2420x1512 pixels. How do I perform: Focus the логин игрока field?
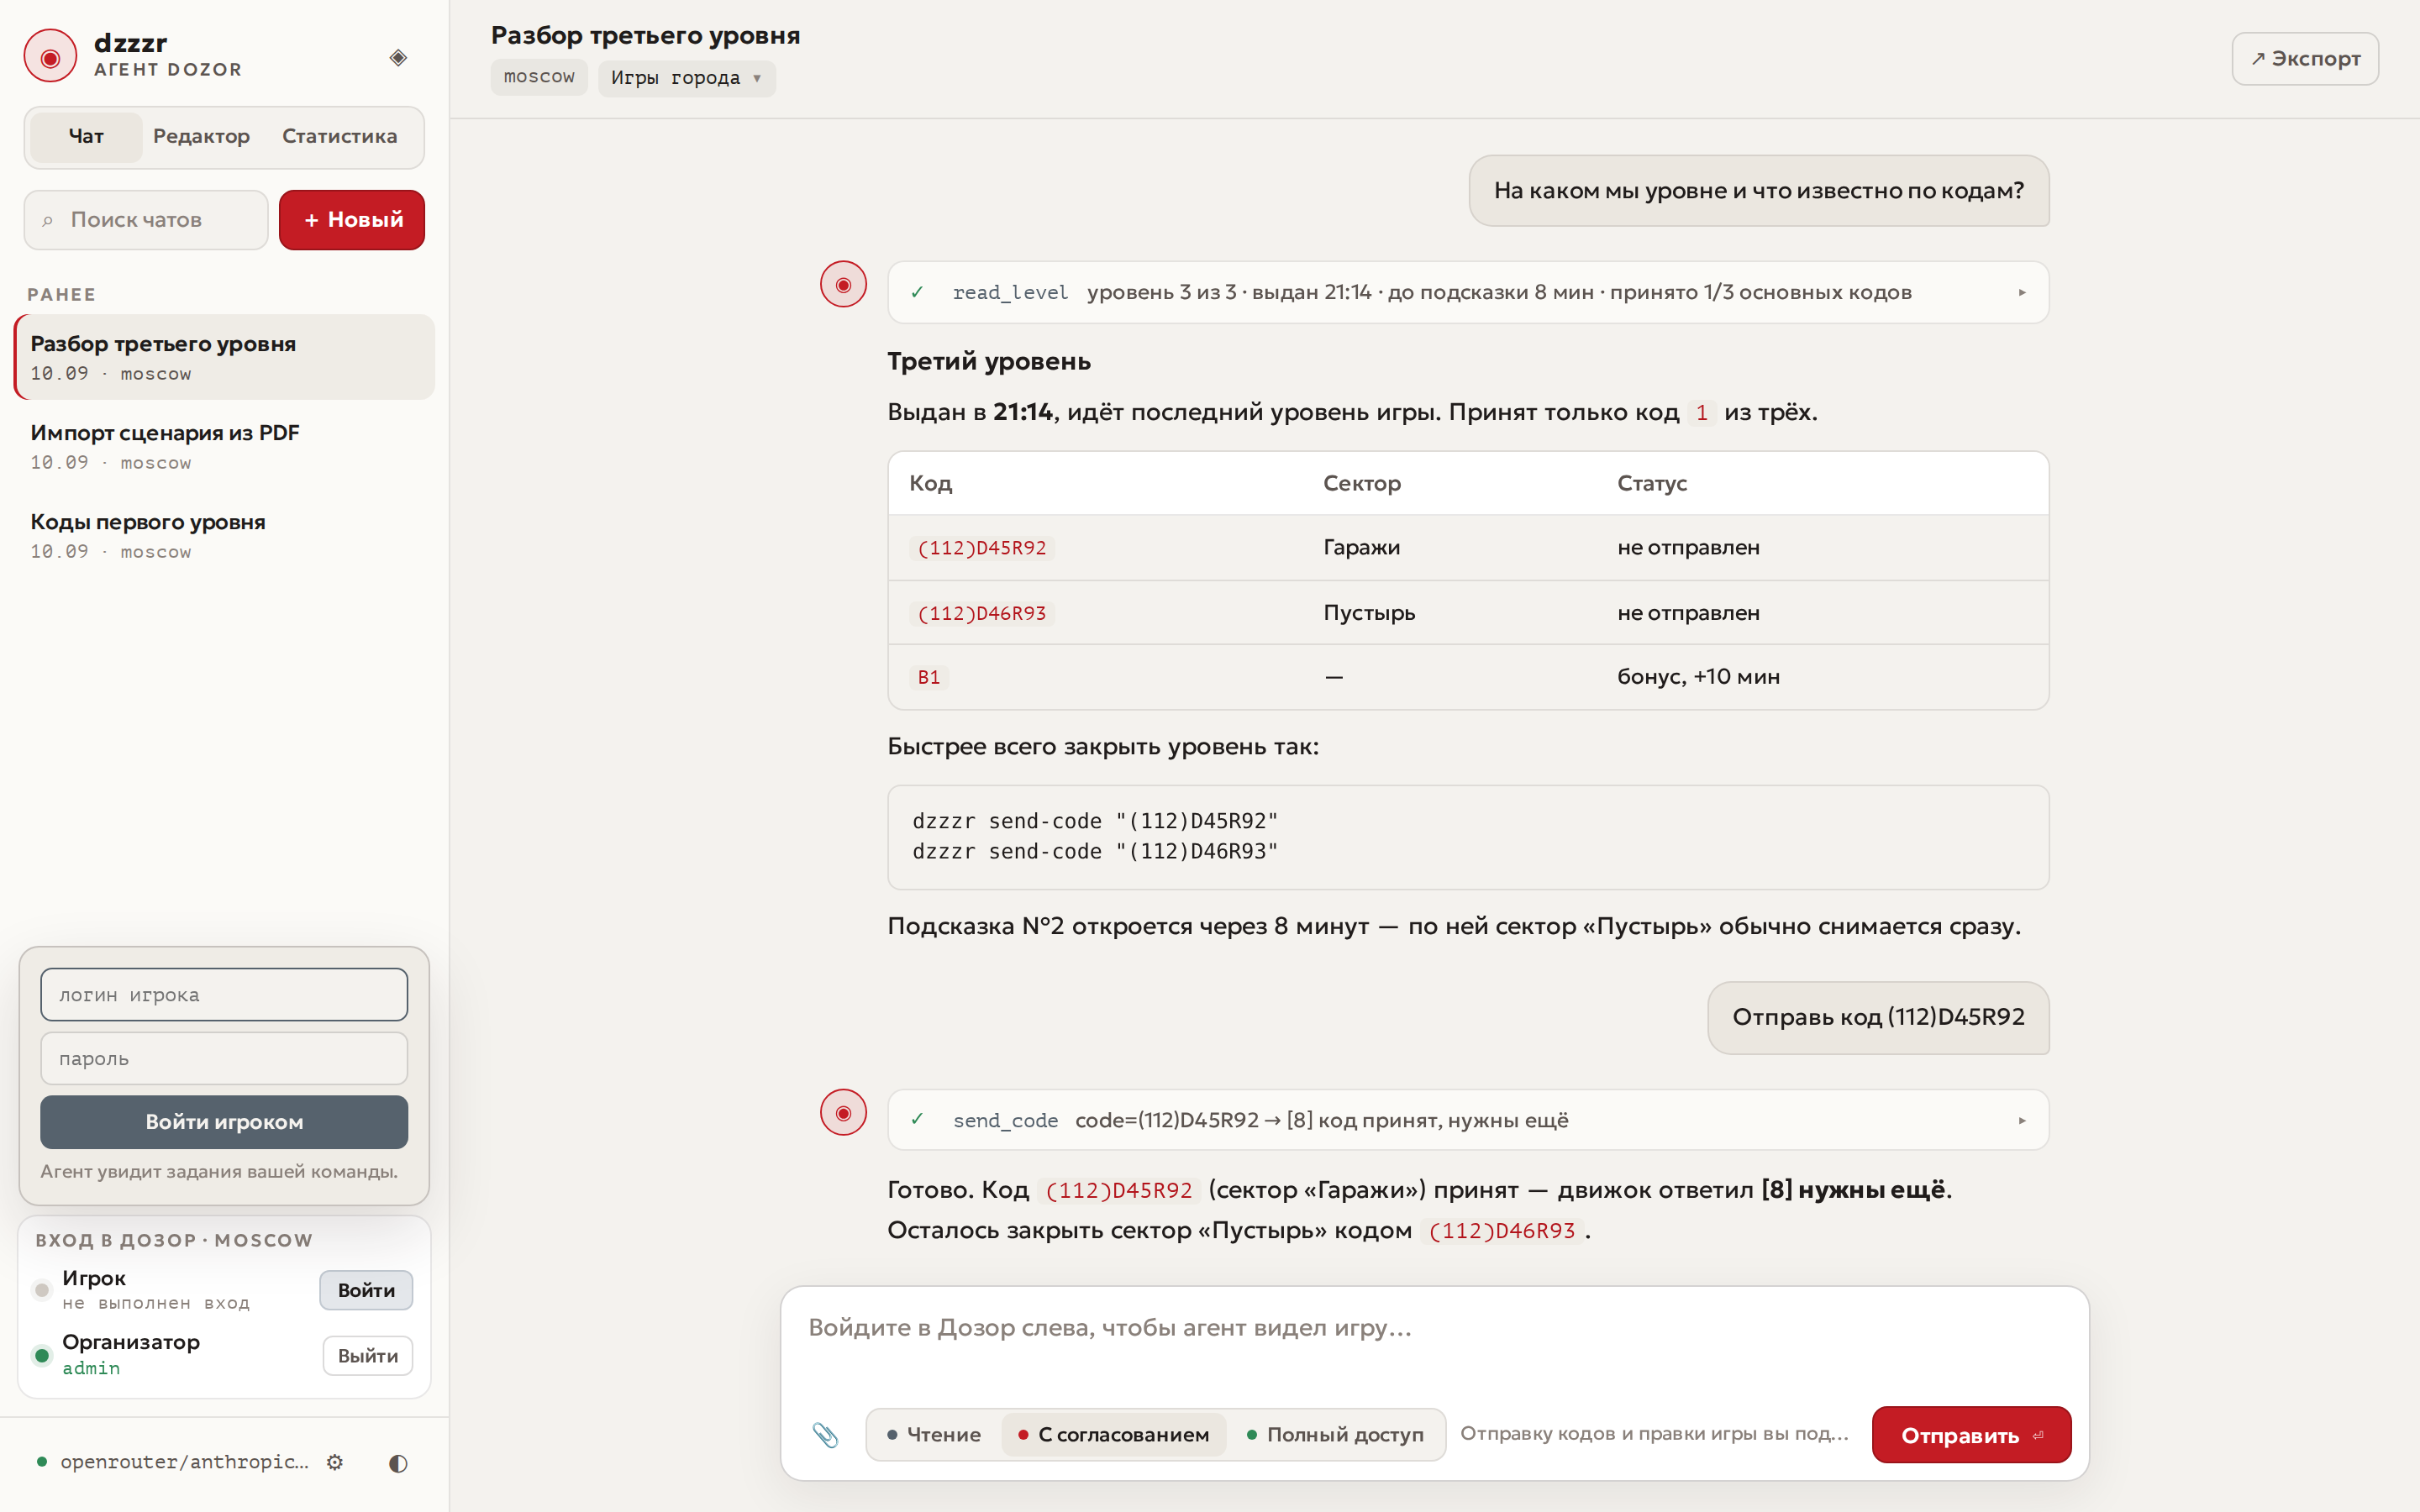(x=224, y=994)
